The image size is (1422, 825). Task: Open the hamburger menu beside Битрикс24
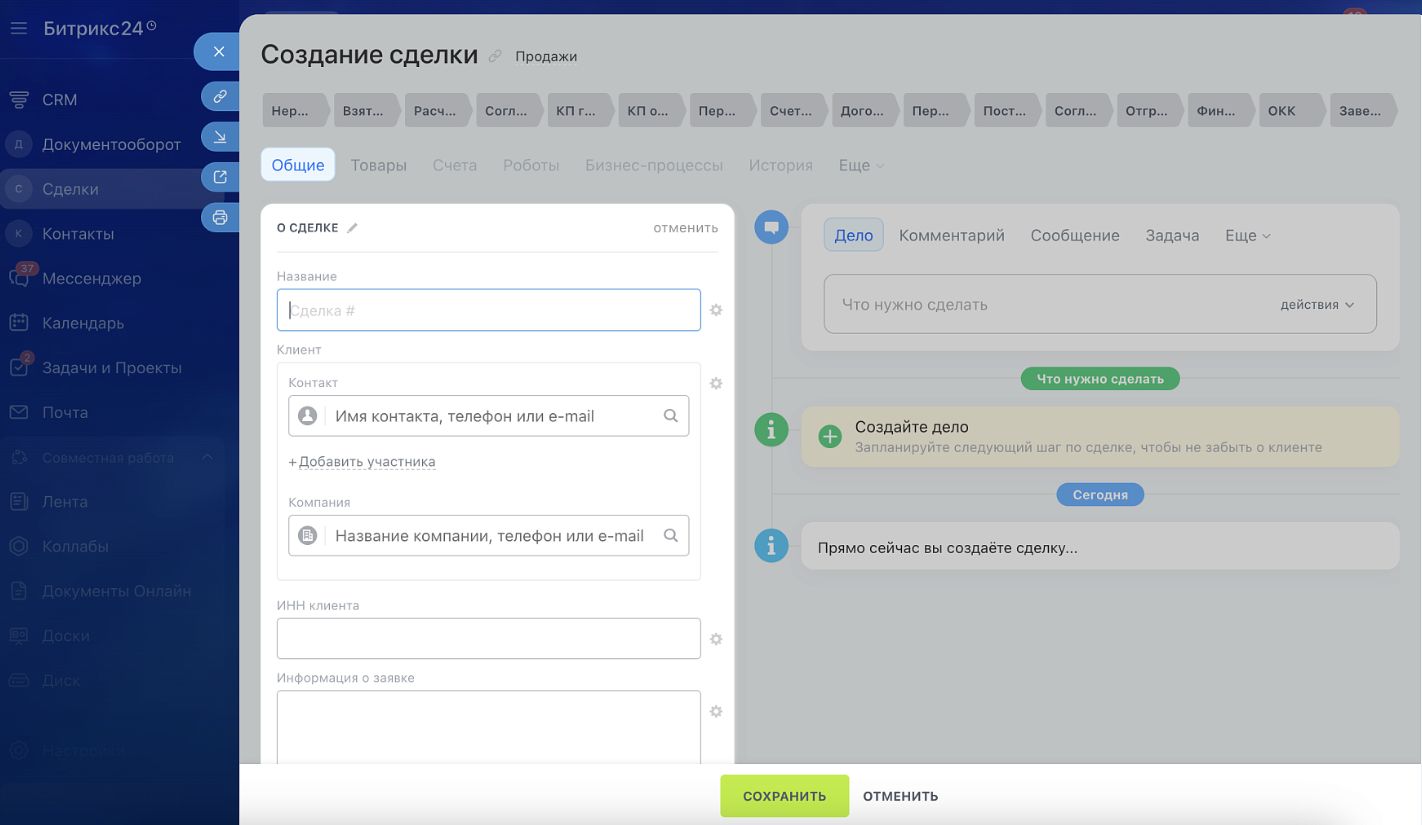[18, 28]
